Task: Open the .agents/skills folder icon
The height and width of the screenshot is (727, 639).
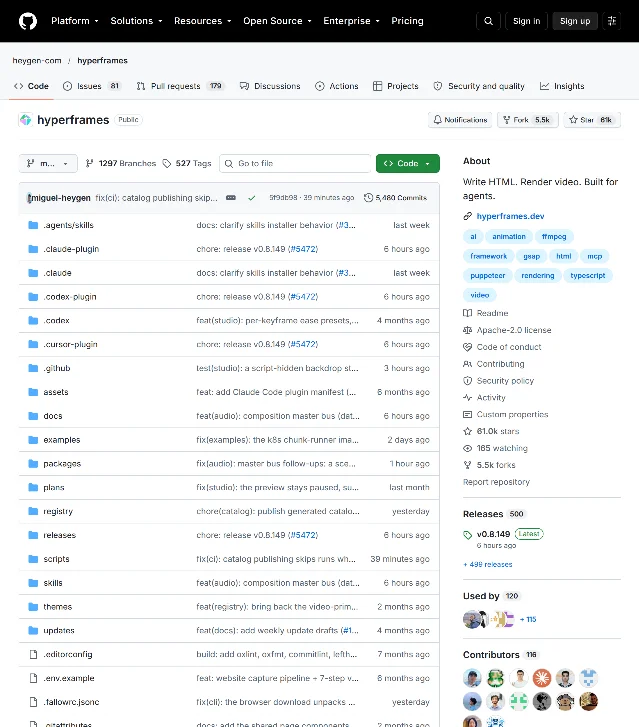Action: [x=33, y=225]
